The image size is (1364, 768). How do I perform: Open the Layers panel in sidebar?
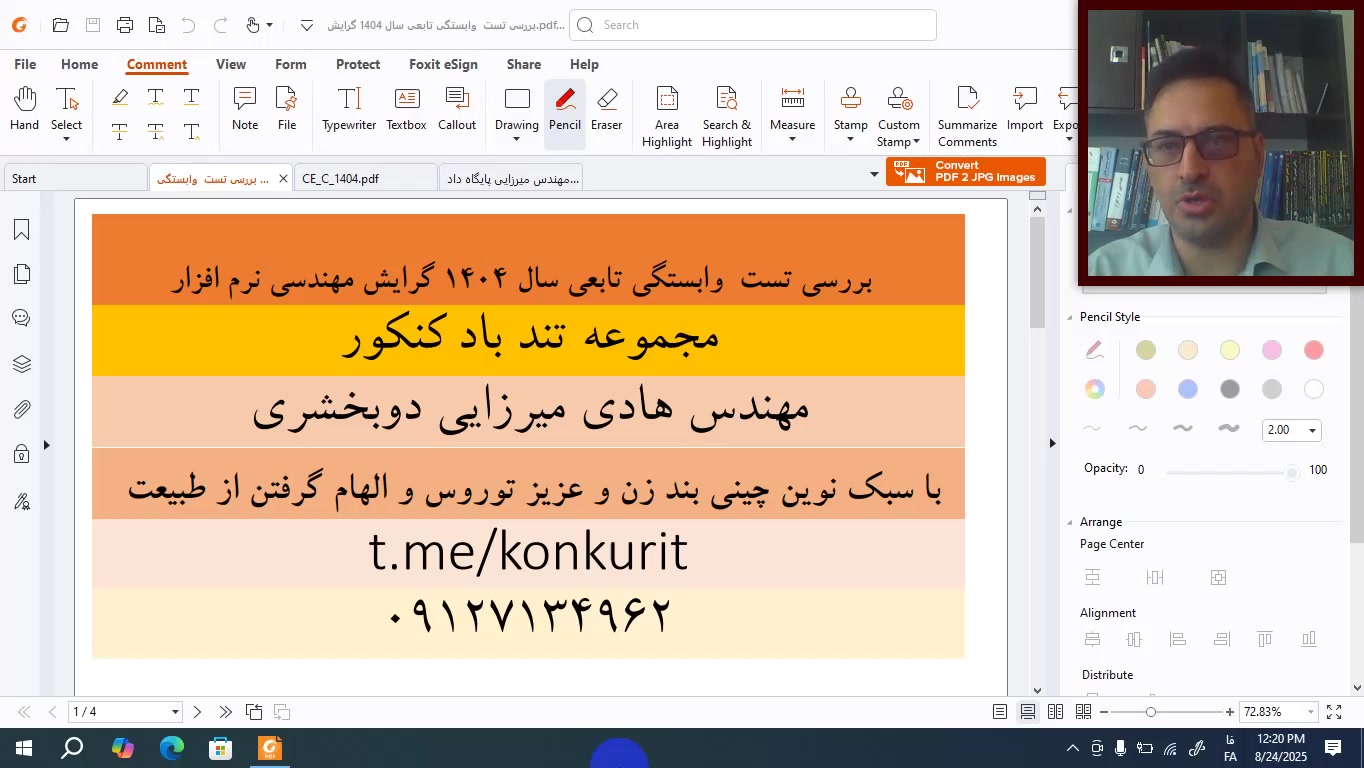[21, 364]
